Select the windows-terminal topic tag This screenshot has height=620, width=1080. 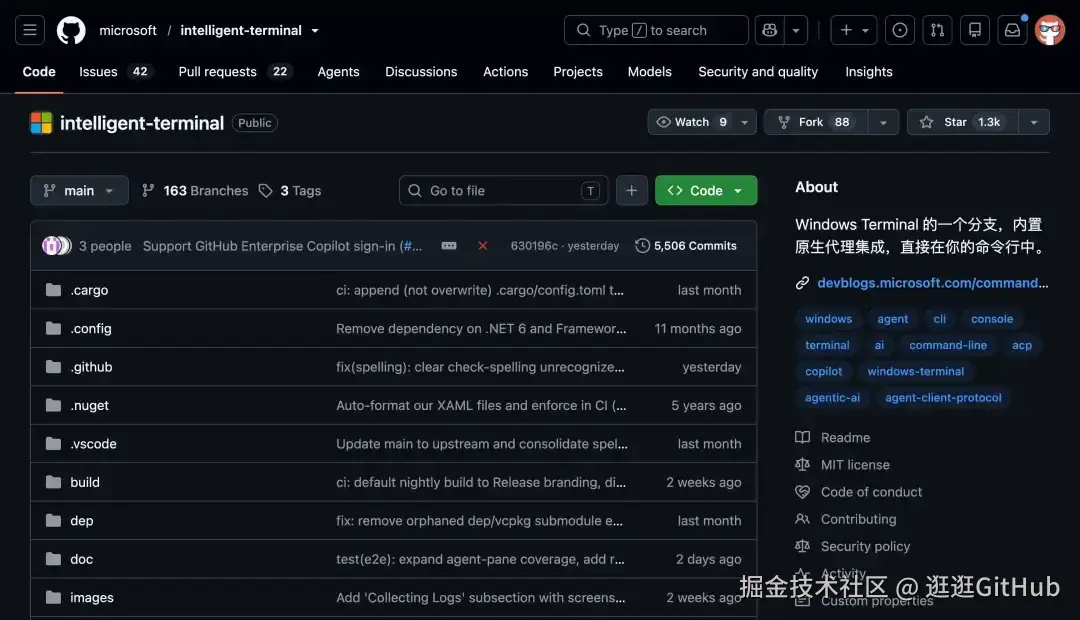tap(916, 371)
